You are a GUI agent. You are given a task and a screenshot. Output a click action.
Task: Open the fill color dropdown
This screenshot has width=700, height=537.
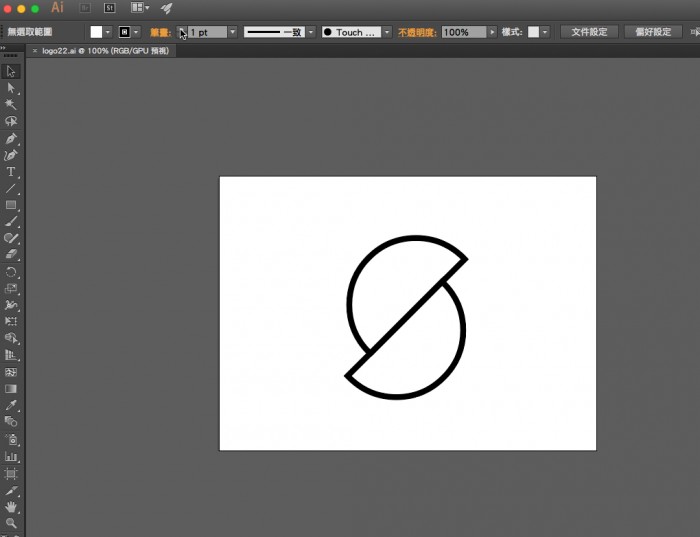[x=108, y=32]
